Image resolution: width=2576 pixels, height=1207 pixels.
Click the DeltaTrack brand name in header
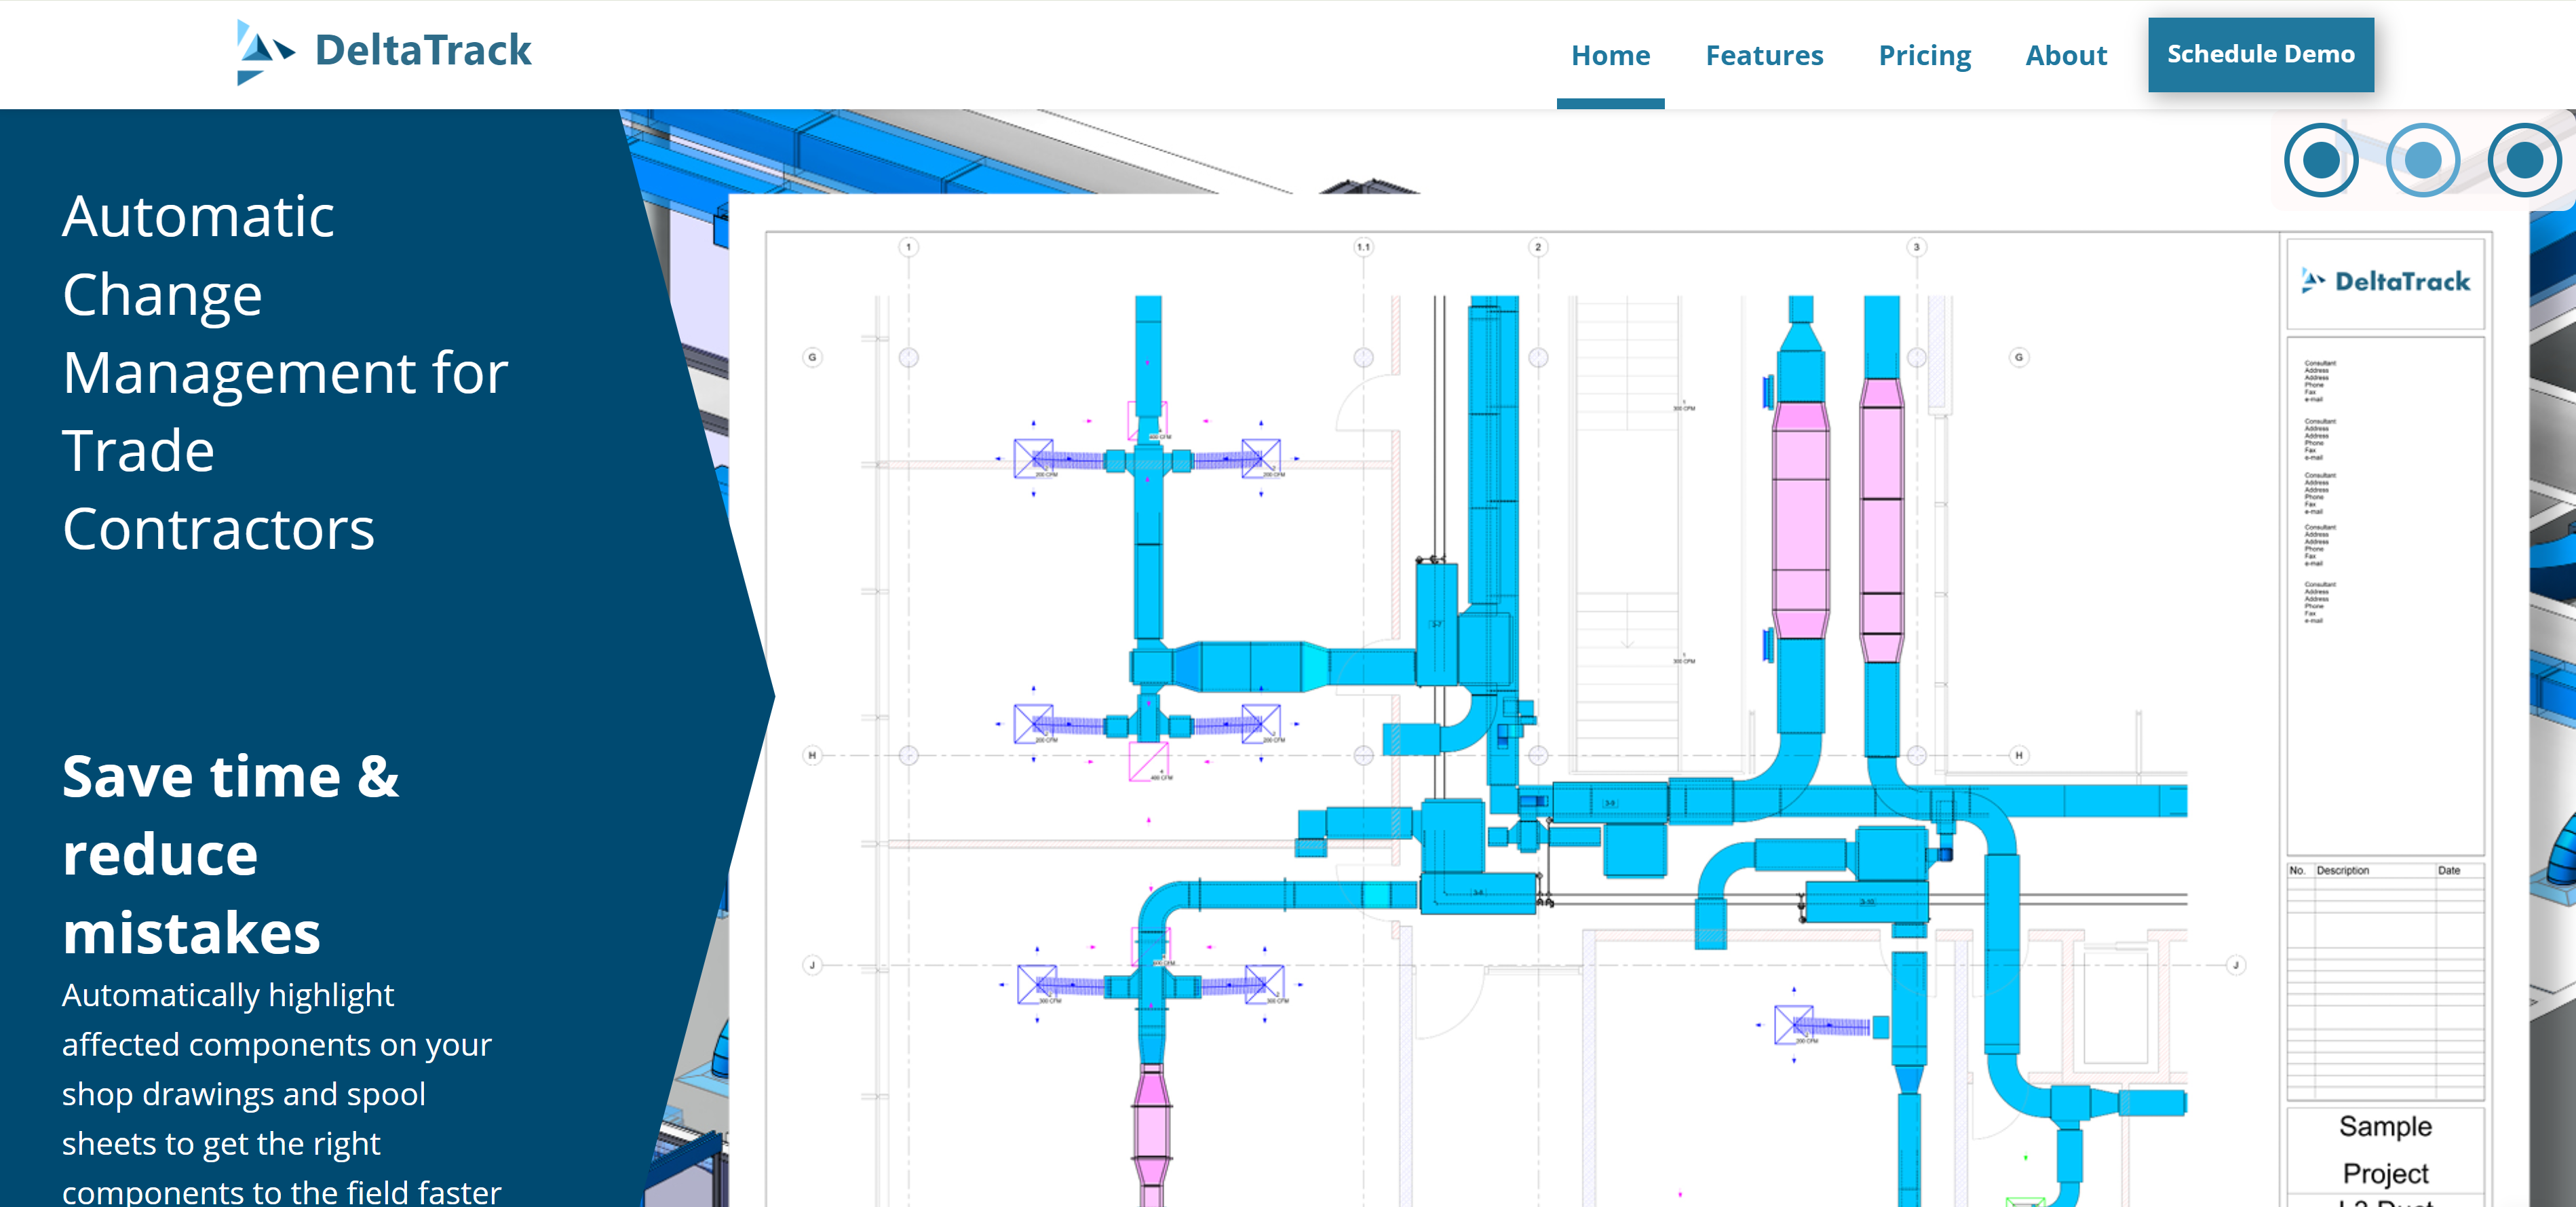coord(423,51)
